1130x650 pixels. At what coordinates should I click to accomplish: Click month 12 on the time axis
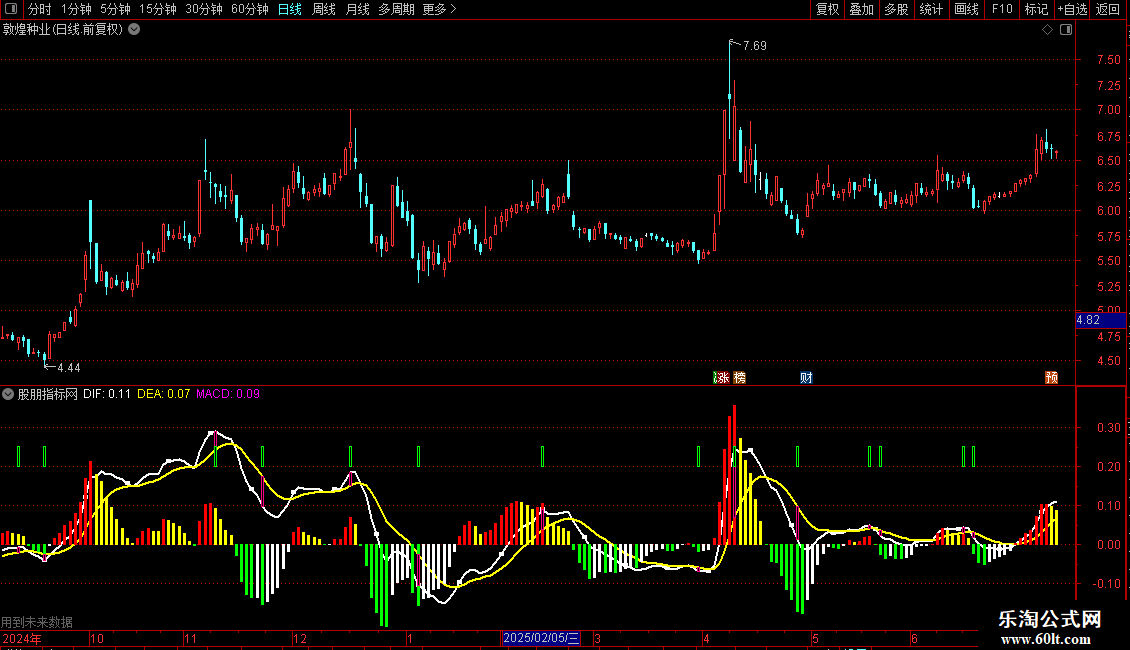point(300,638)
